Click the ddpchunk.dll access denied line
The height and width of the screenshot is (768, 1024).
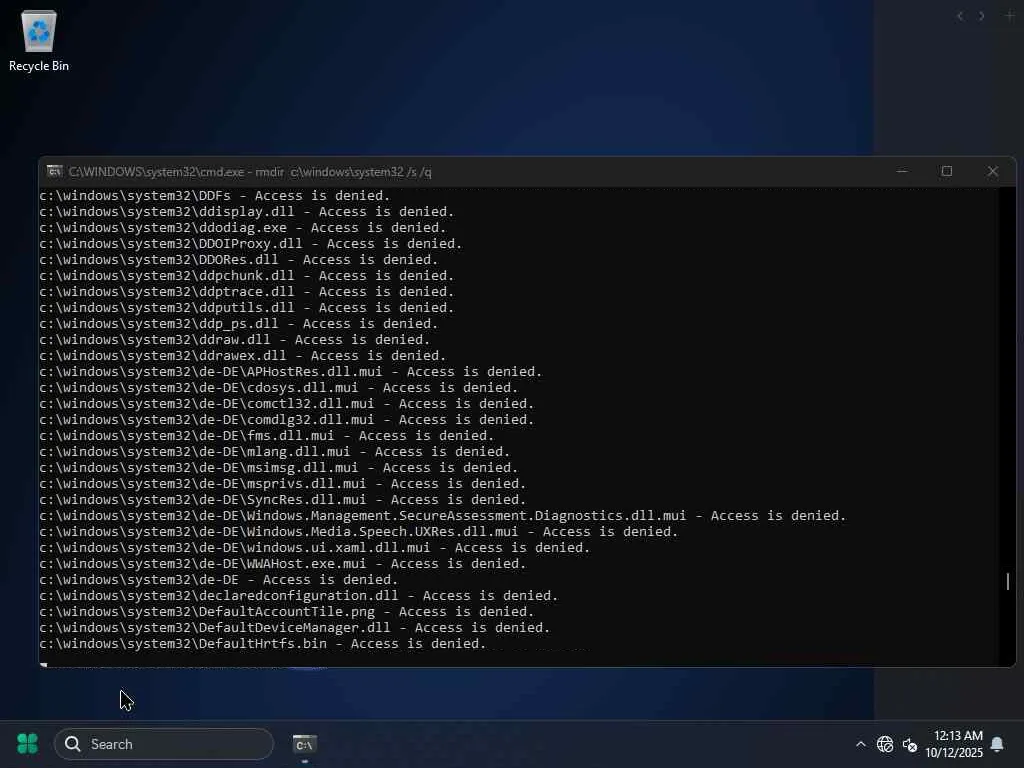(247, 276)
